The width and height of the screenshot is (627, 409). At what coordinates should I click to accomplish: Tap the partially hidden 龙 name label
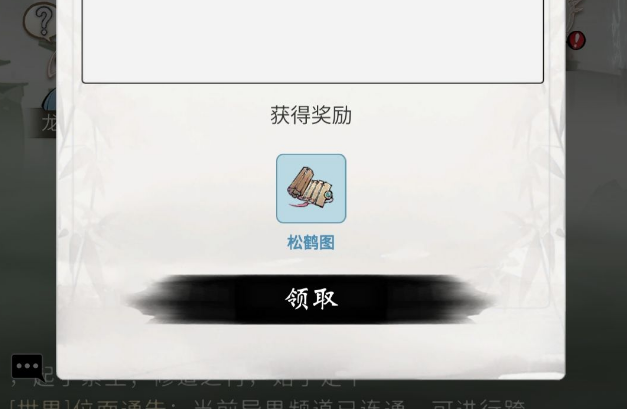point(49,123)
